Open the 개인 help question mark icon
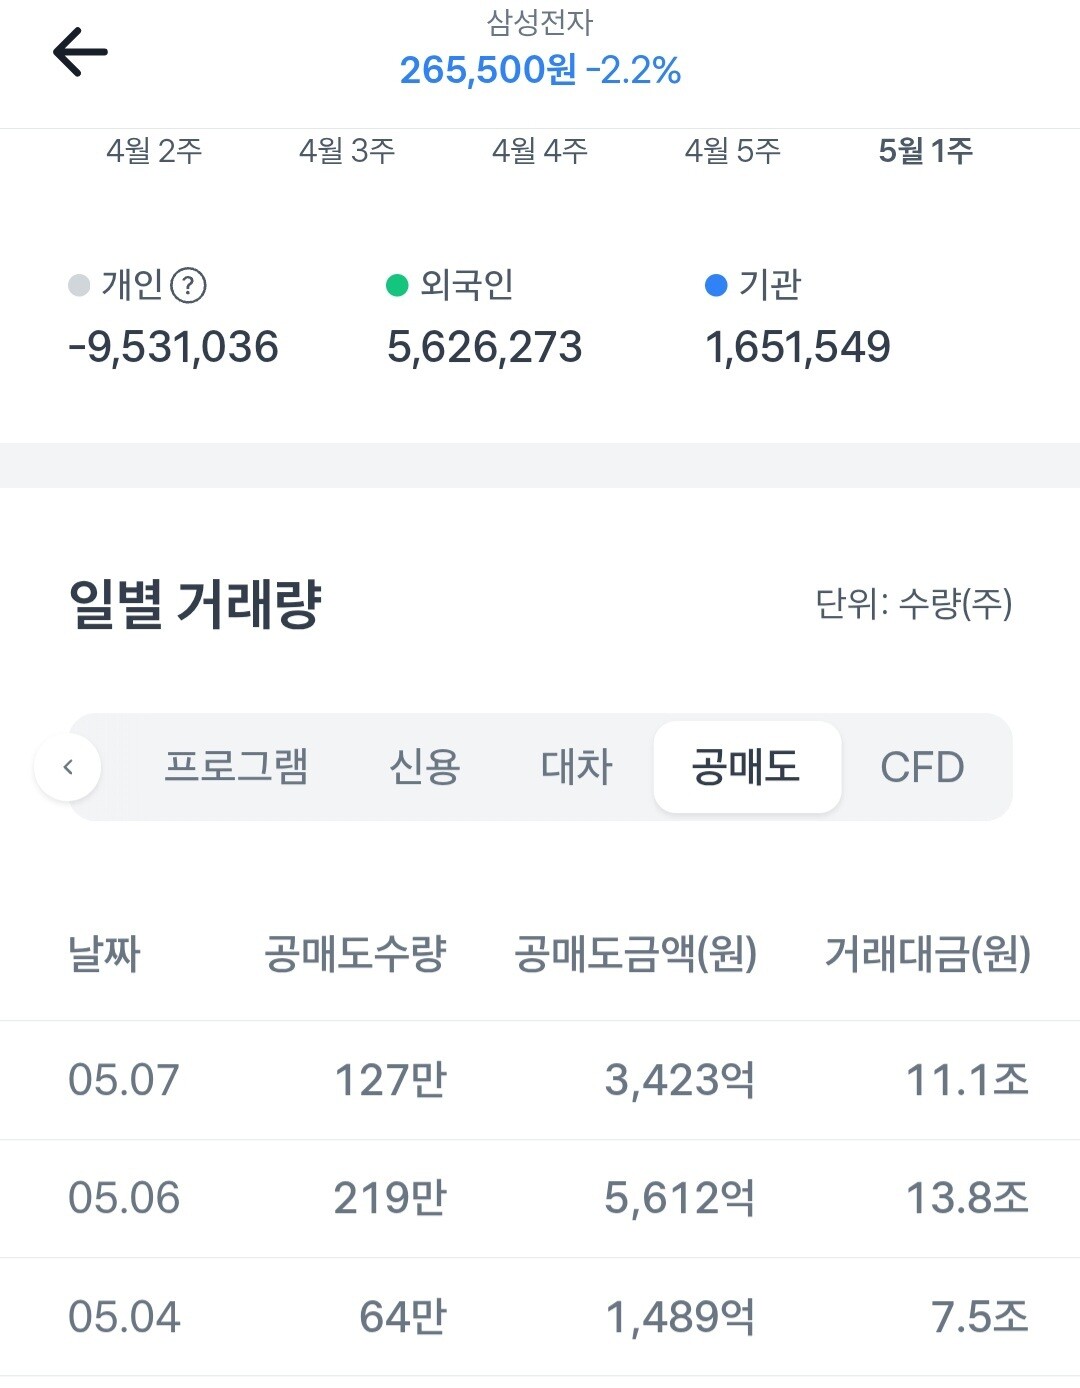 [x=188, y=286]
